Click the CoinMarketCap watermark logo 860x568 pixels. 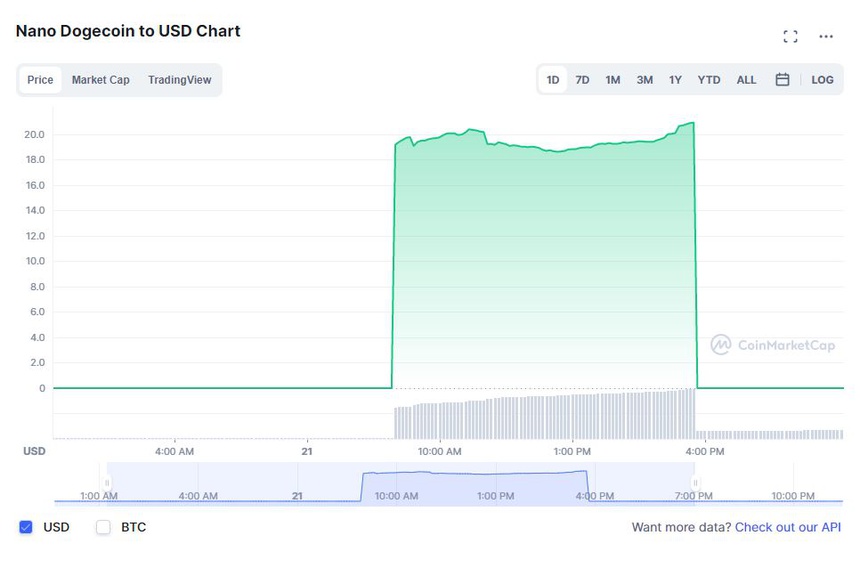click(771, 345)
